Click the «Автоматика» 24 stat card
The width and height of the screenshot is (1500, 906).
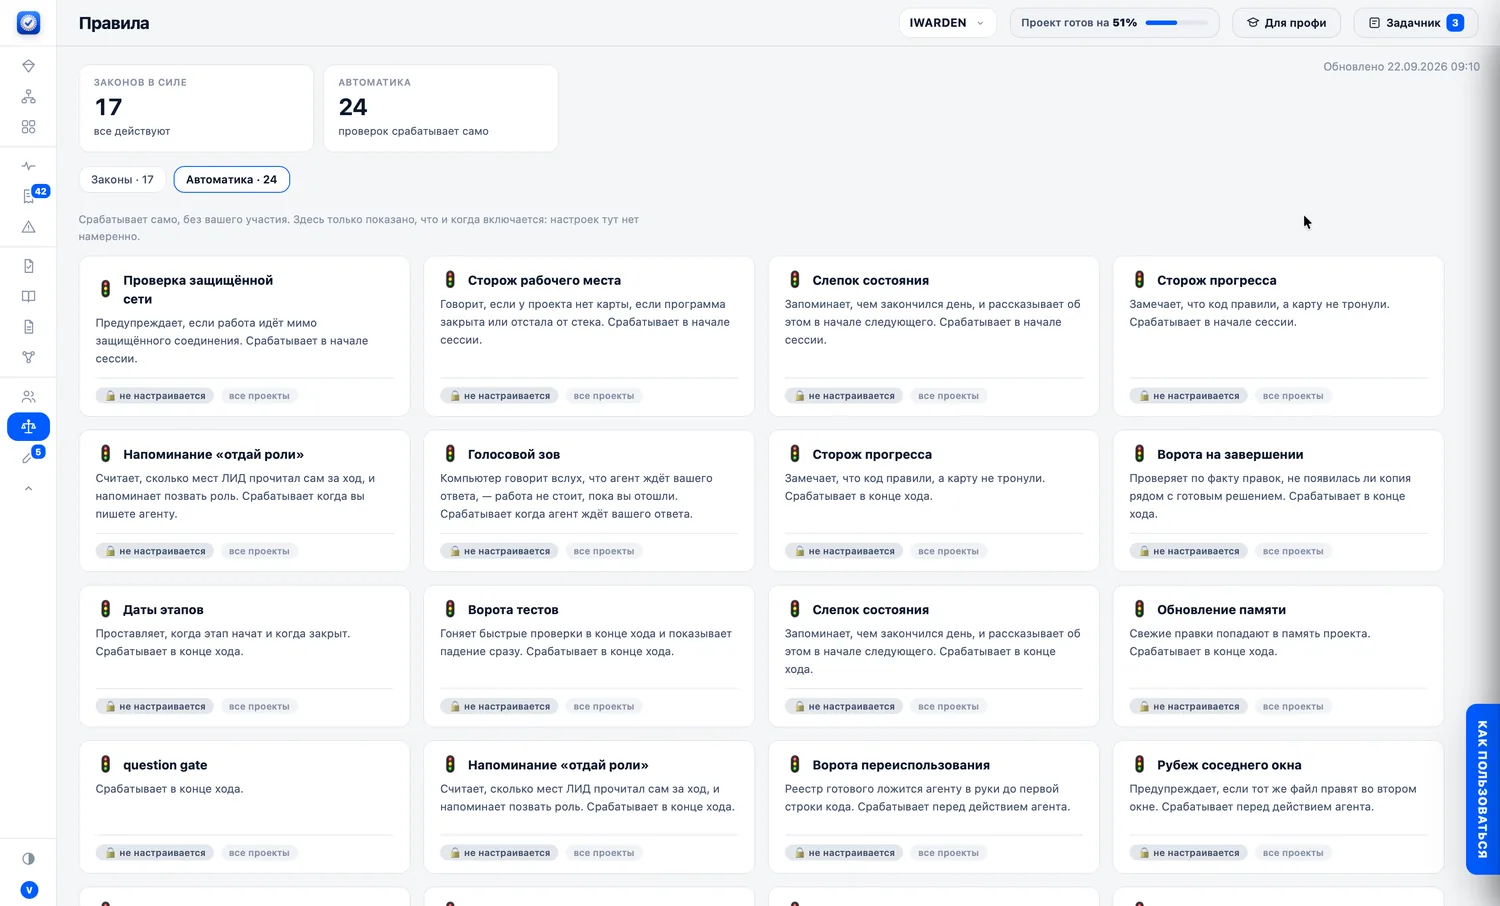tap(441, 108)
